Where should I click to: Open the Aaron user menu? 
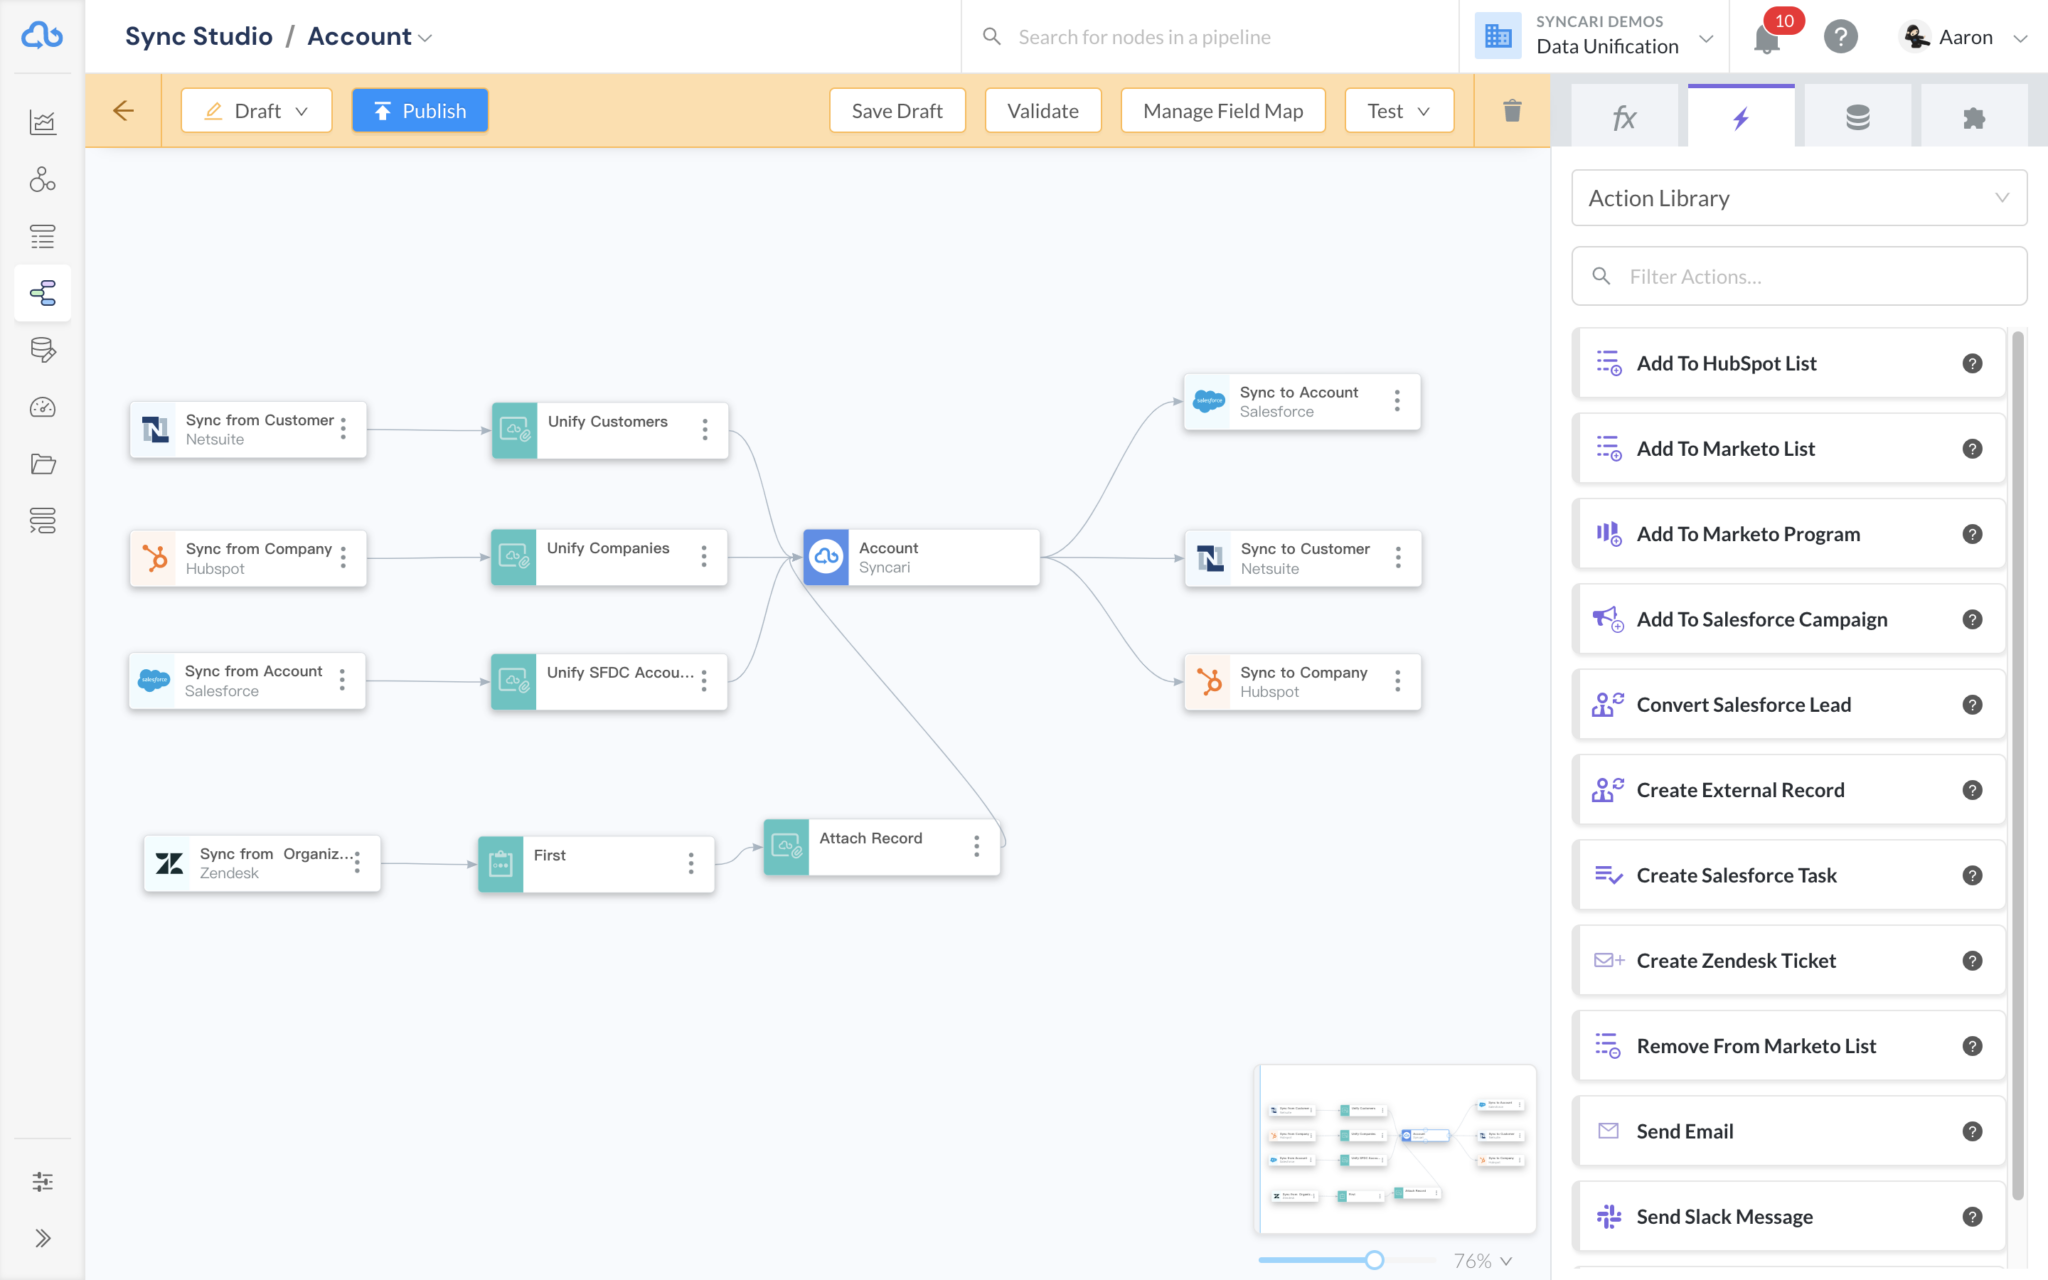[x=1964, y=37]
